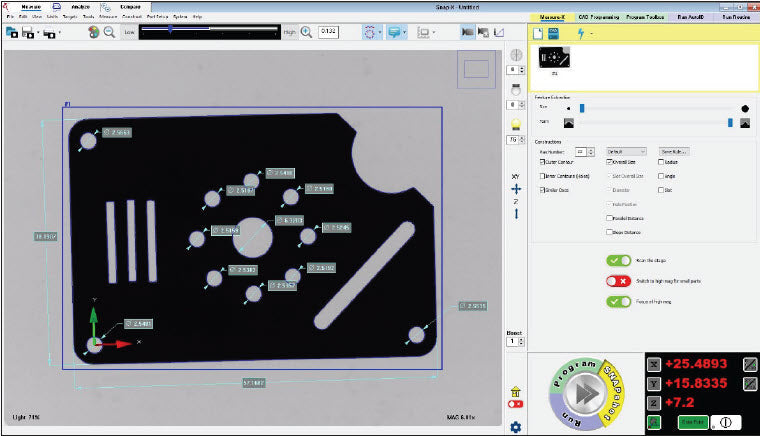Select the dotted circle target tool icon

point(369,32)
